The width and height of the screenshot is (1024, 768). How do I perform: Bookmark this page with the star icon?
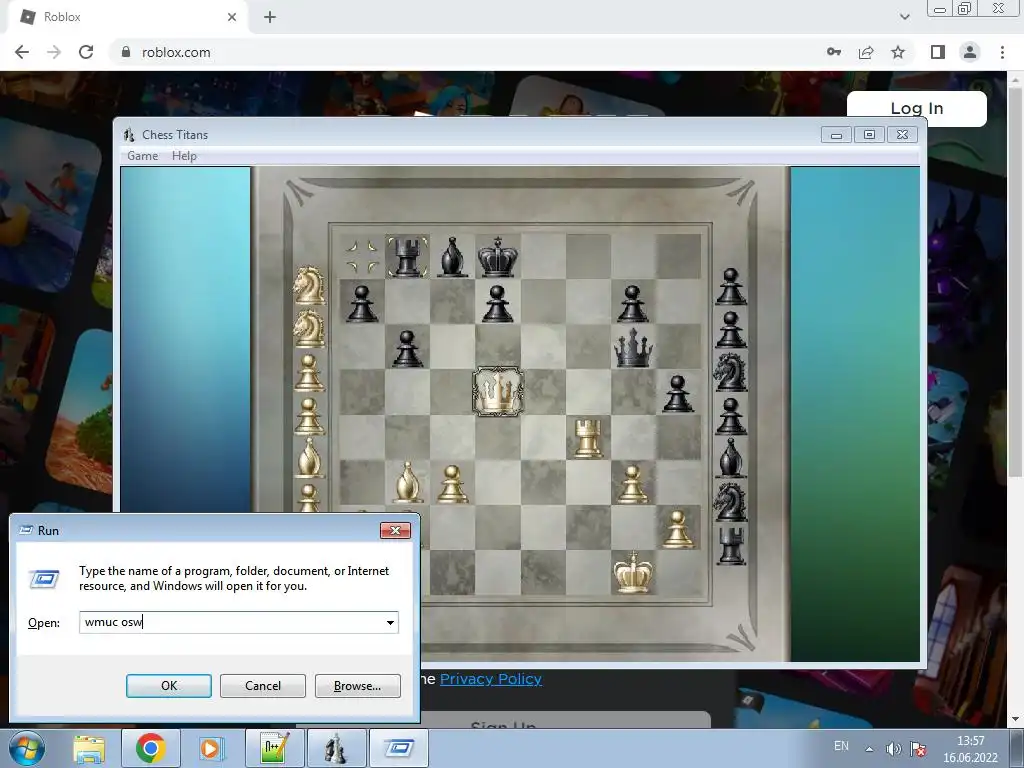[x=899, y=52]
